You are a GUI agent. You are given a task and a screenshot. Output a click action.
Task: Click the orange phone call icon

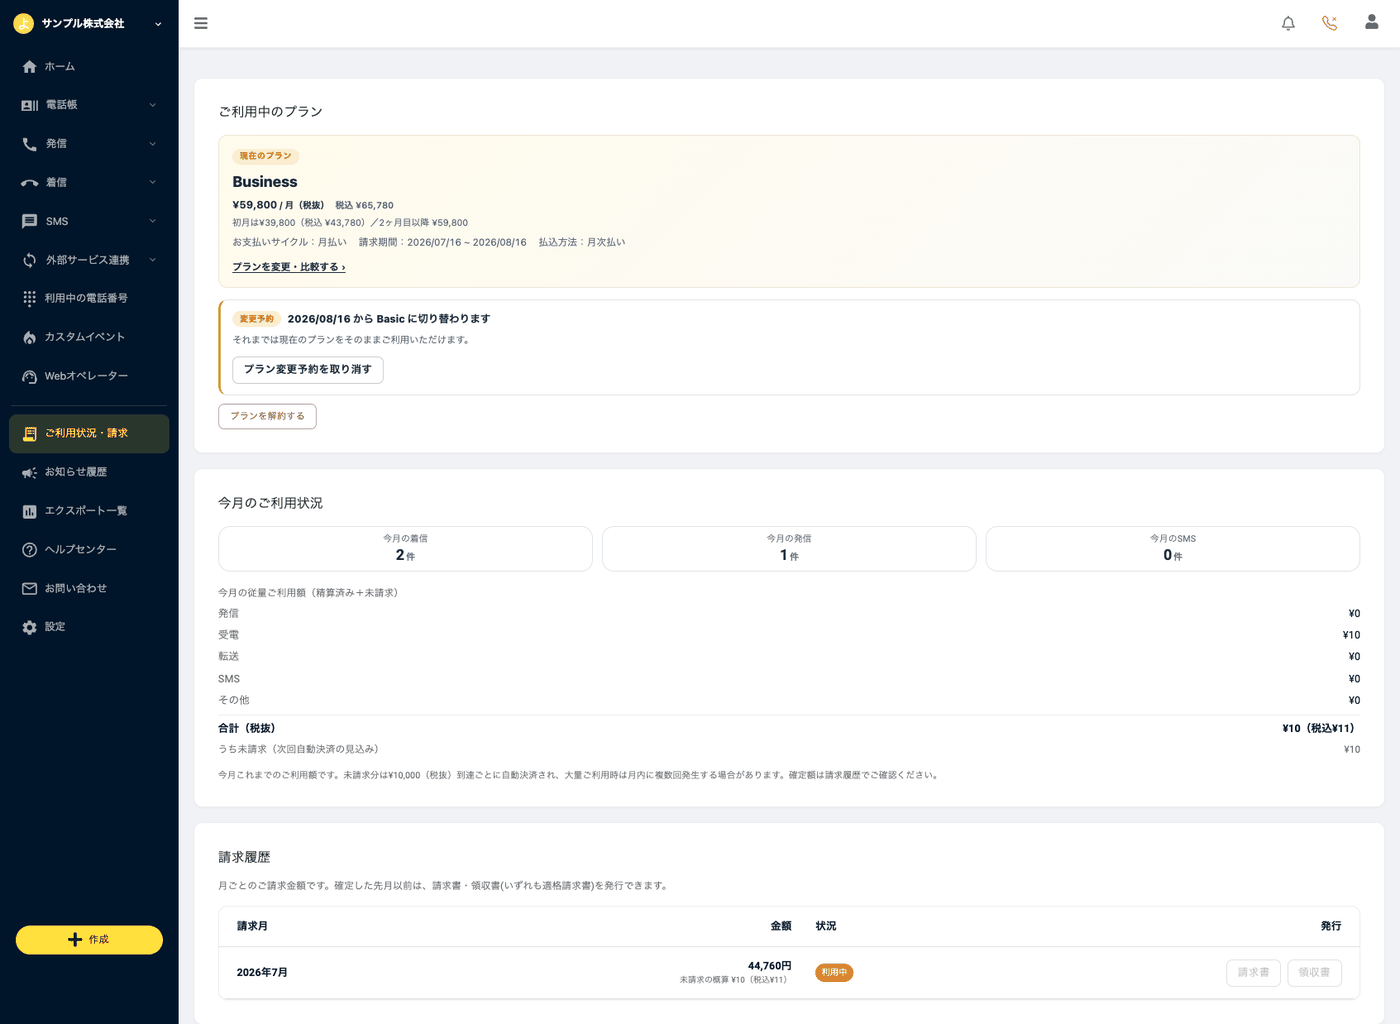pos(1329,23)
